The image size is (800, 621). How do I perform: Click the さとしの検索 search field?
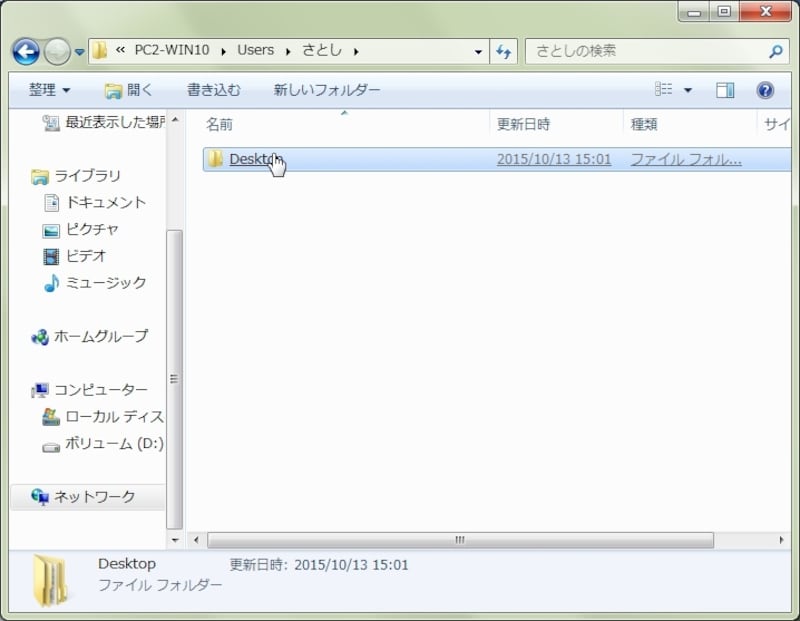click(645, 51)
